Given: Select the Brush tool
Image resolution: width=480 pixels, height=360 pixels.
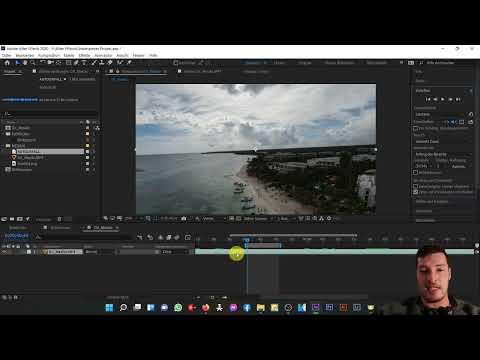Looking at the screenshot, I should click(x=94, y=63).
